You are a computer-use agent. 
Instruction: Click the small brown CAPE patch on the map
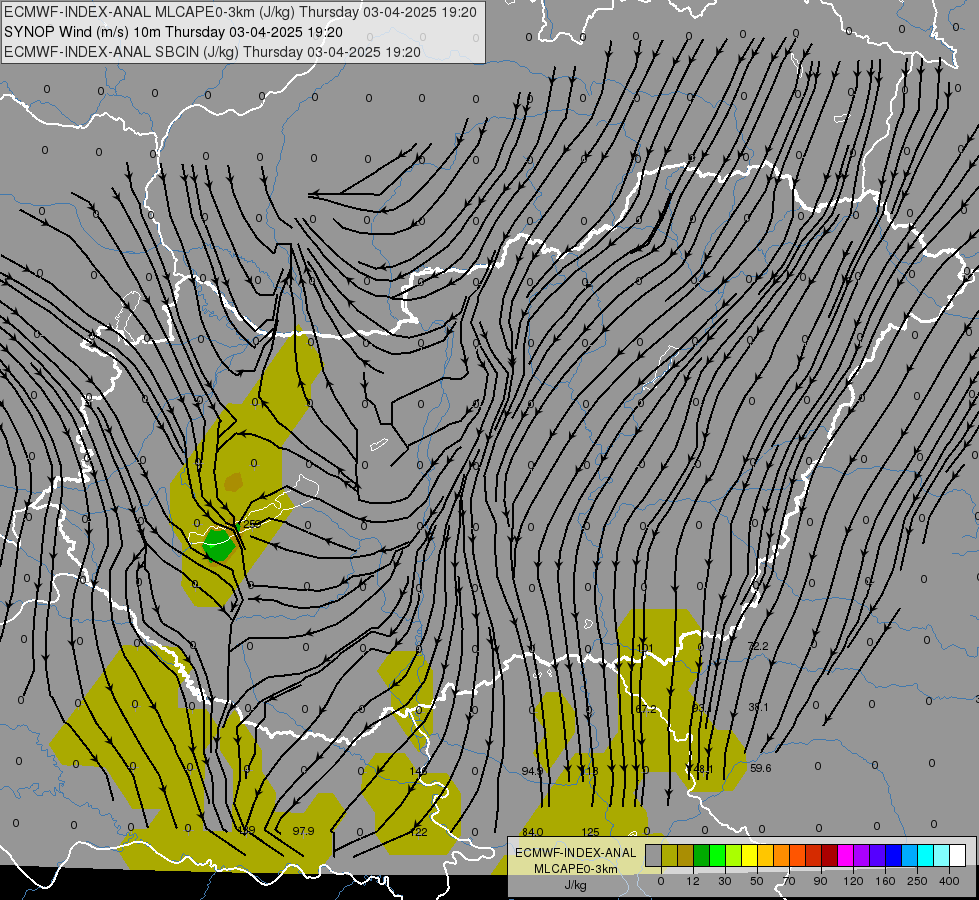point(234,482)
